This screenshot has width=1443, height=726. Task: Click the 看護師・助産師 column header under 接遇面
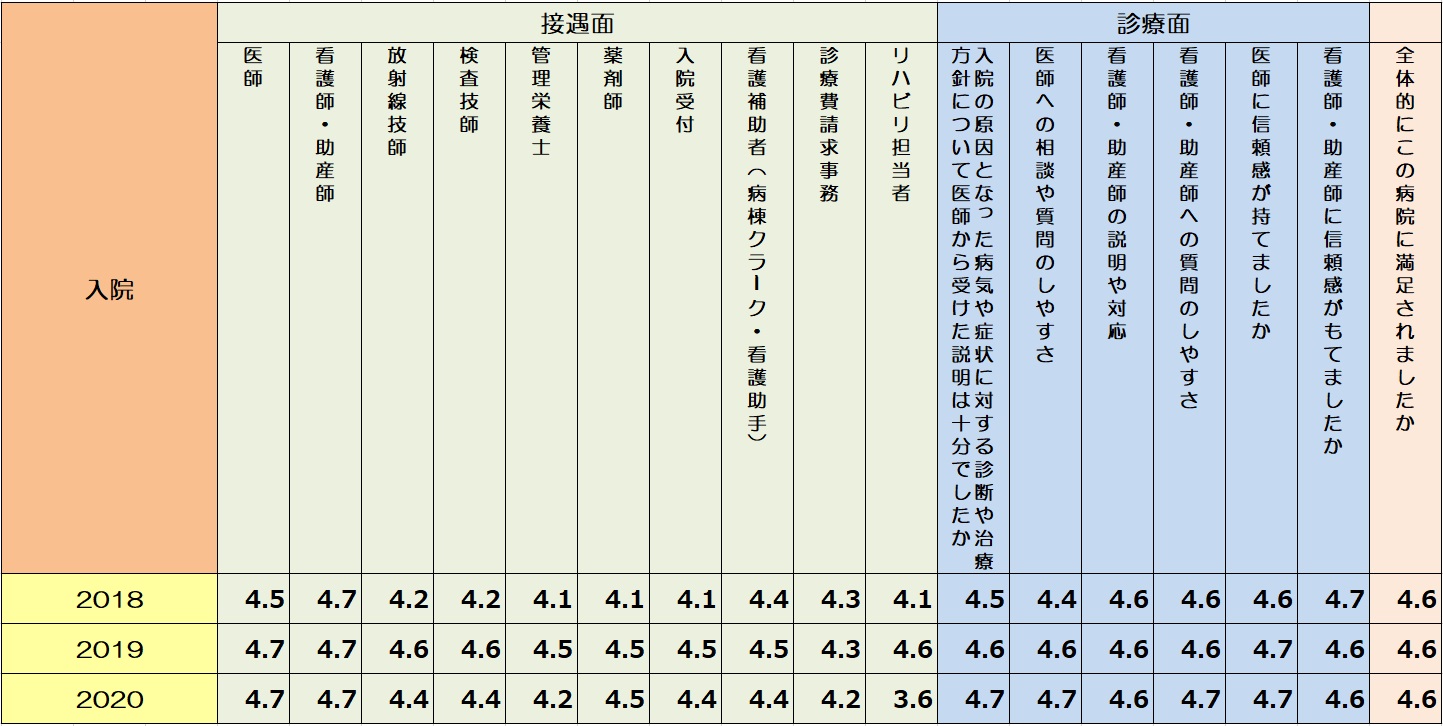click(x=326, y=308)
